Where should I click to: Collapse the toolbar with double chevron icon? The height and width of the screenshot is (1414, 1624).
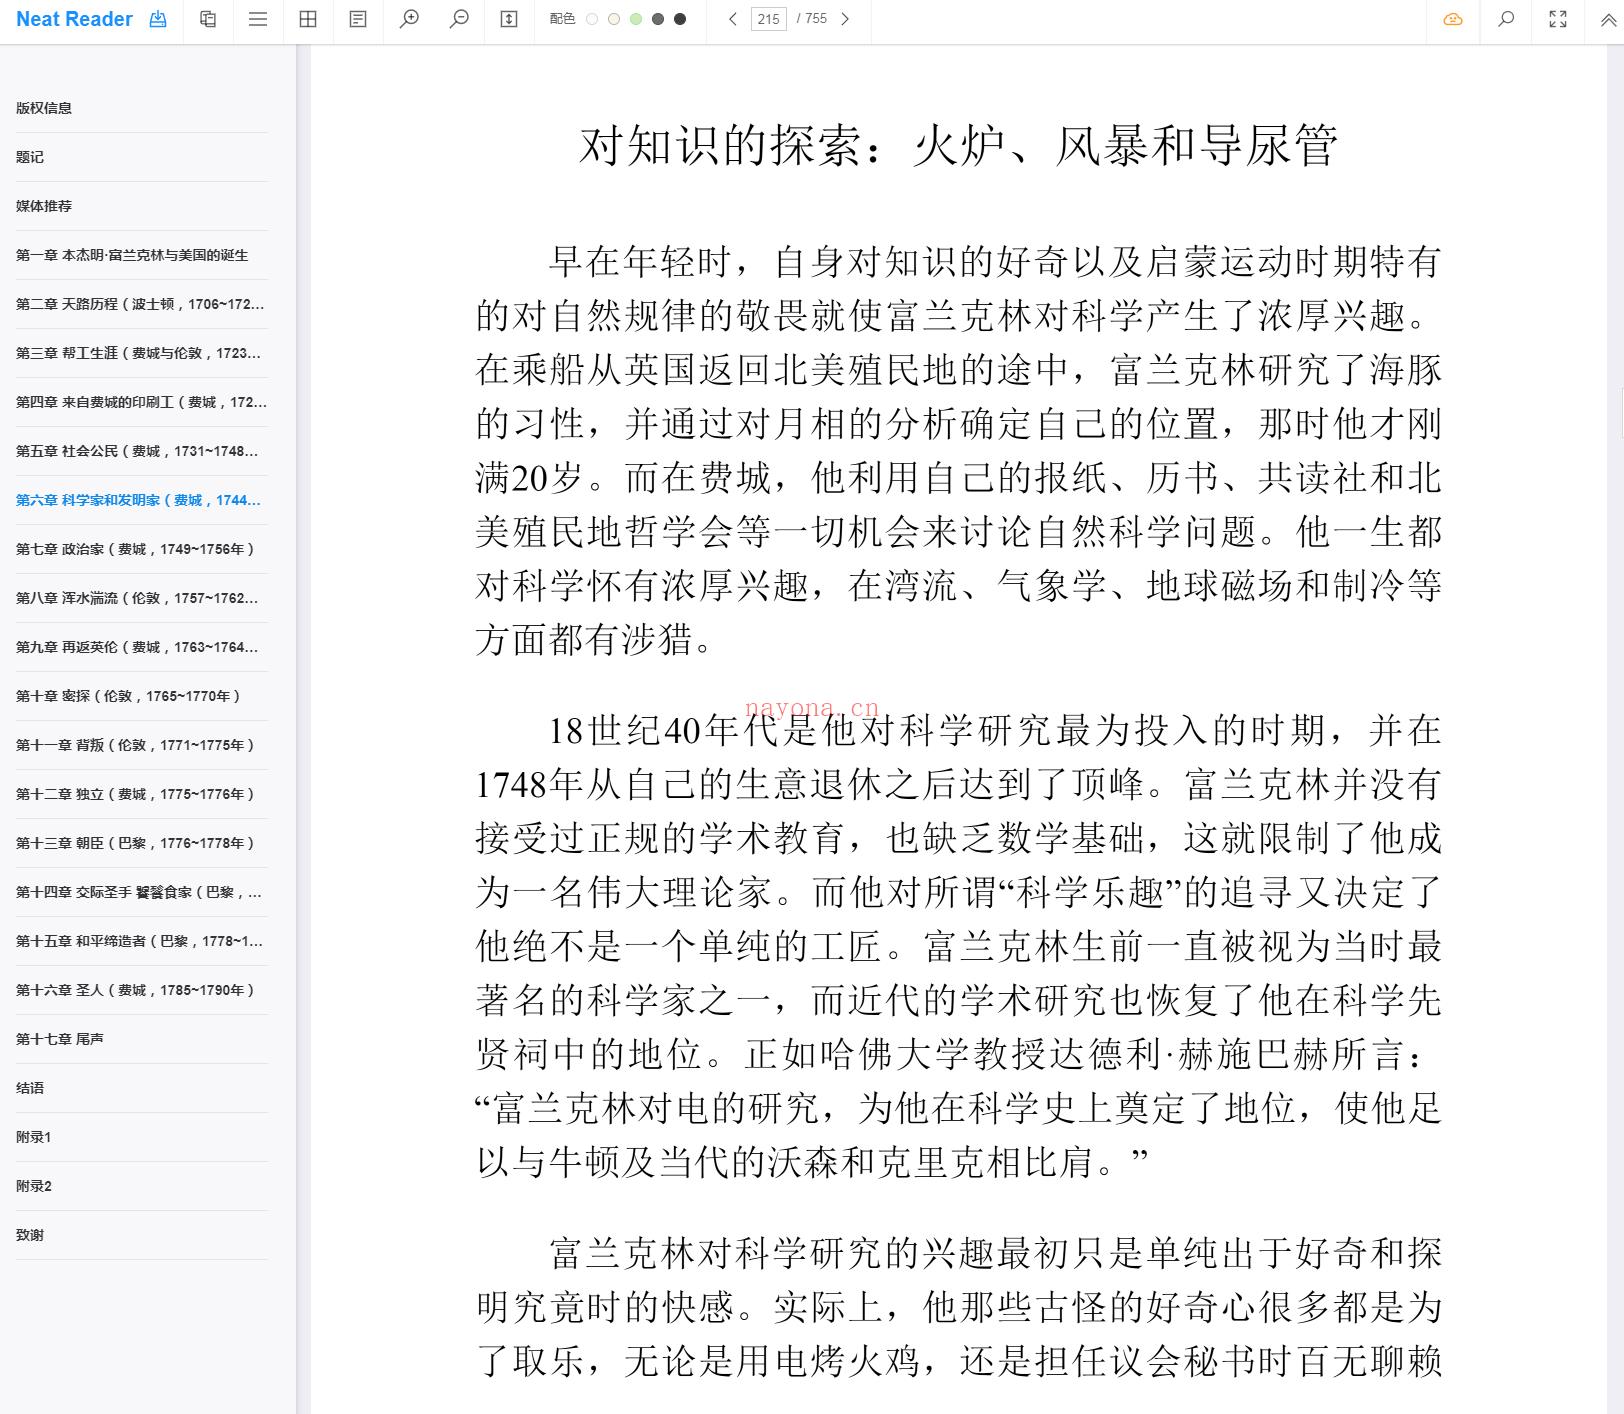click(x=1607, y=19)
